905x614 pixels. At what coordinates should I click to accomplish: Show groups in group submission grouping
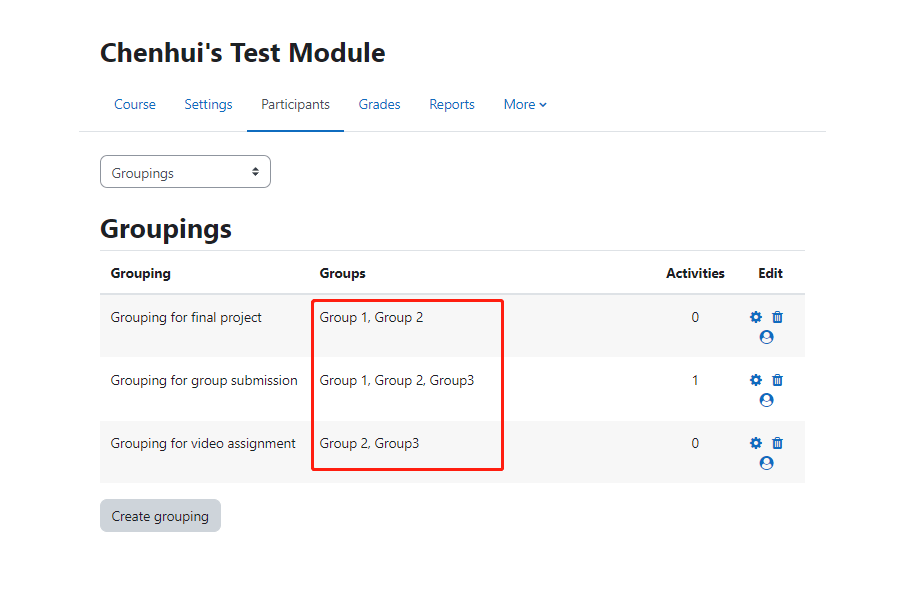pos(767,401)
